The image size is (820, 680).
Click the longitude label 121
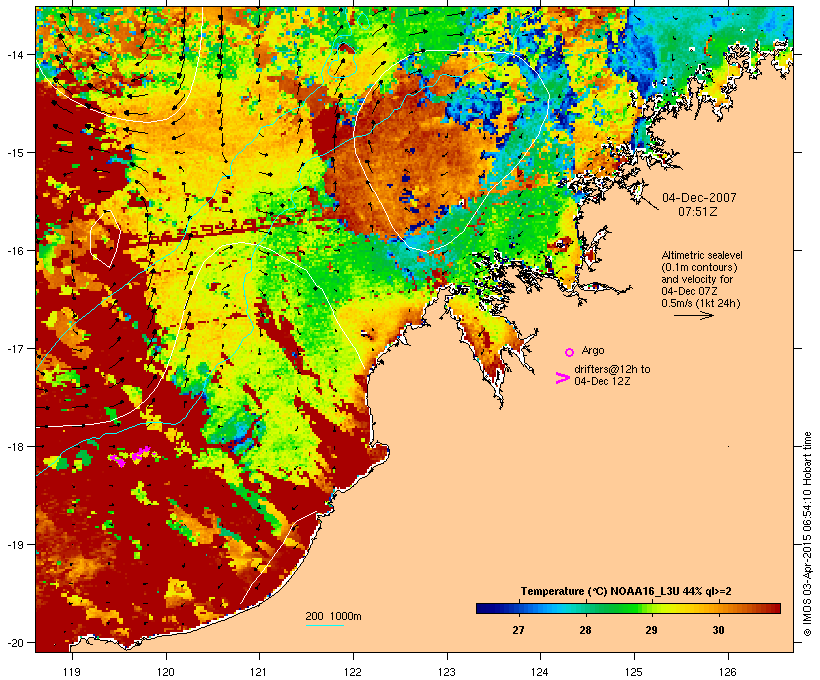coord(259,672)
